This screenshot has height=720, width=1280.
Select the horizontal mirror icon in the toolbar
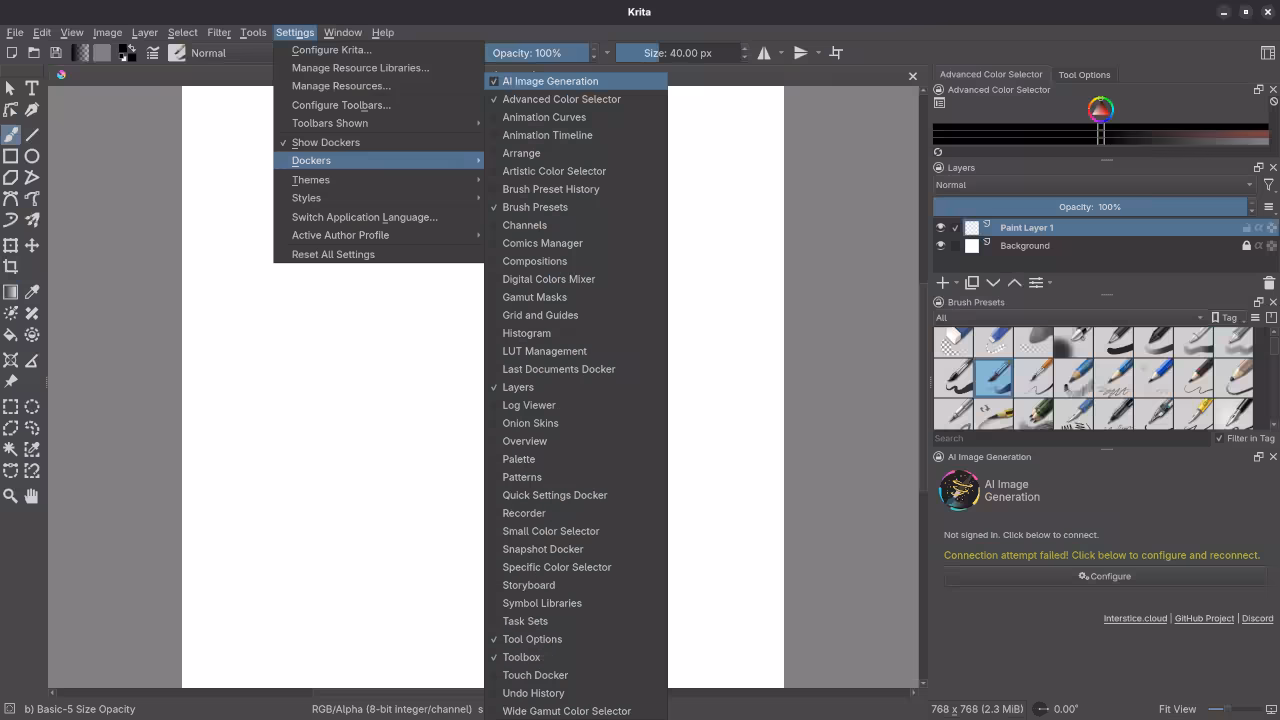click(764, 52)
